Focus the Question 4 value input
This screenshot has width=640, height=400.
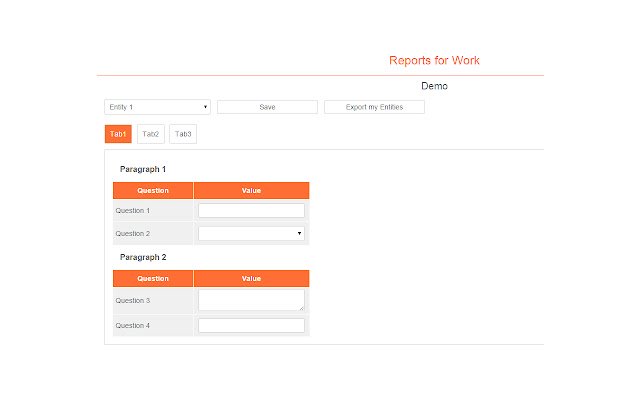(251, 326)
